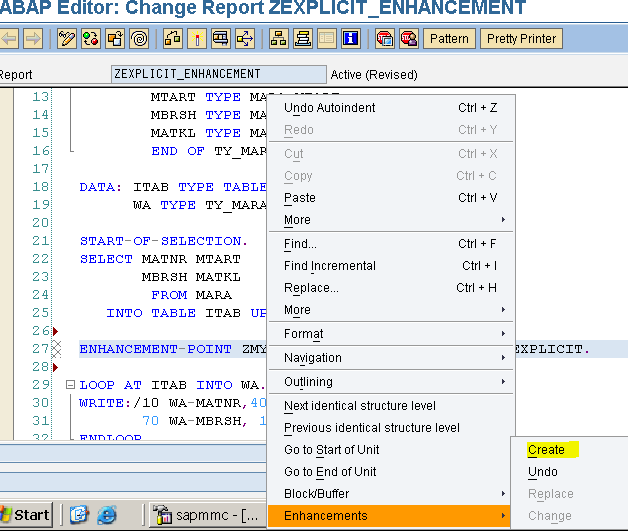Image resolution: width=628 pixels, height=531 pixels.
Task: Open the Block/Buffer submenu
Action: pos(391,494)
